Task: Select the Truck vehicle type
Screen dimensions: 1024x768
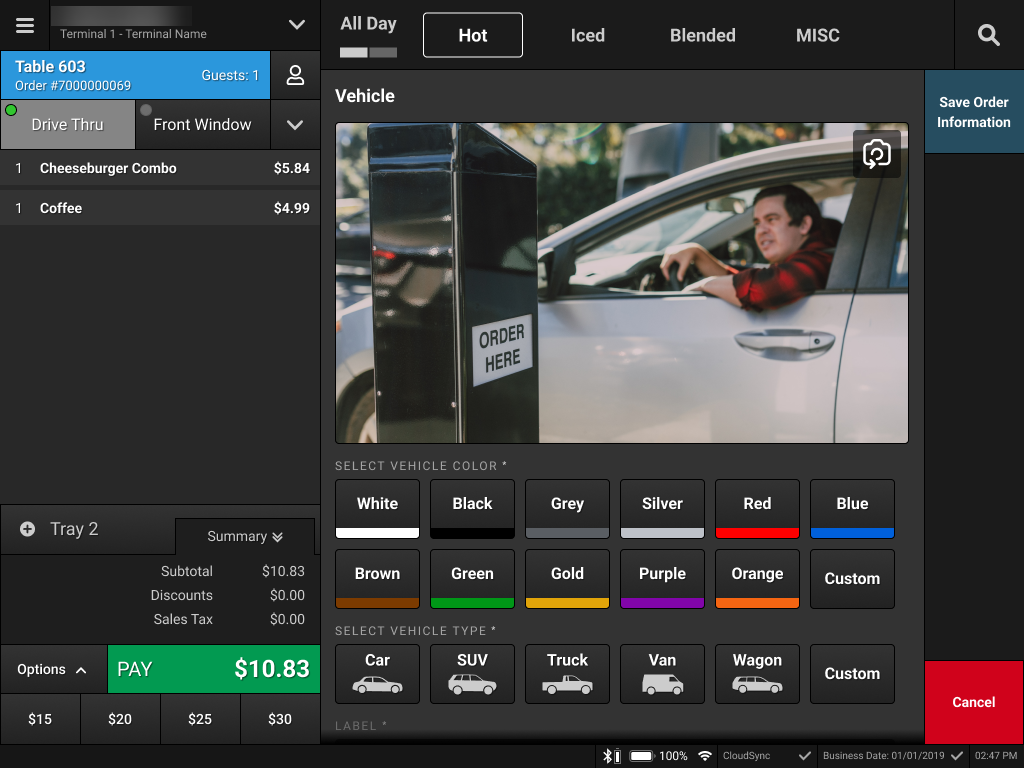Action: coord(567,674)
